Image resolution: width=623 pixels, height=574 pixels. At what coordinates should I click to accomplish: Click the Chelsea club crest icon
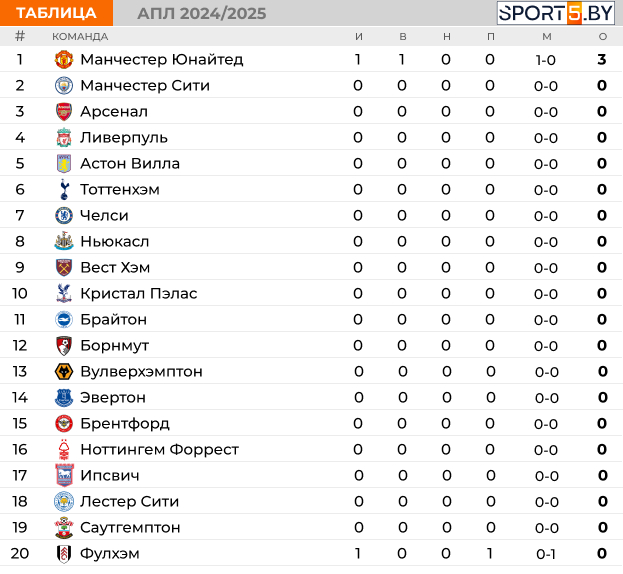pos(64,216)
